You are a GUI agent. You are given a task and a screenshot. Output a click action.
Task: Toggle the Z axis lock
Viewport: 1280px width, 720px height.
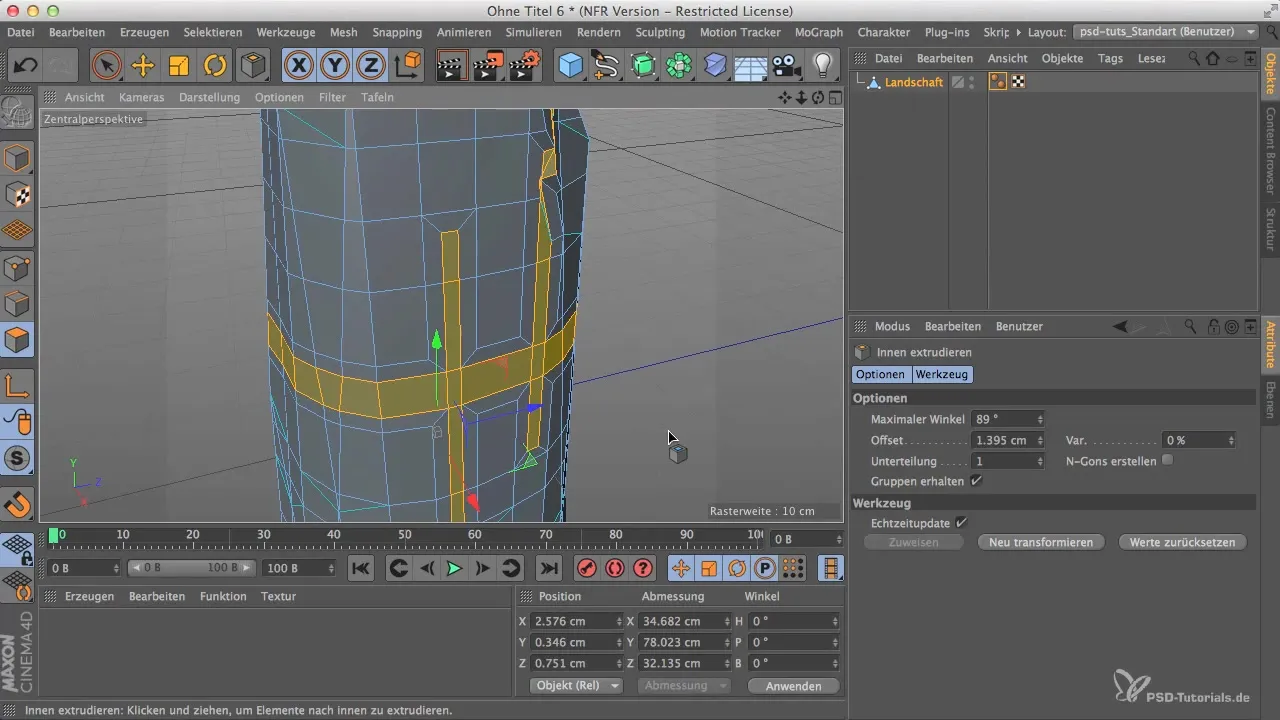click(x=371, y=66)
